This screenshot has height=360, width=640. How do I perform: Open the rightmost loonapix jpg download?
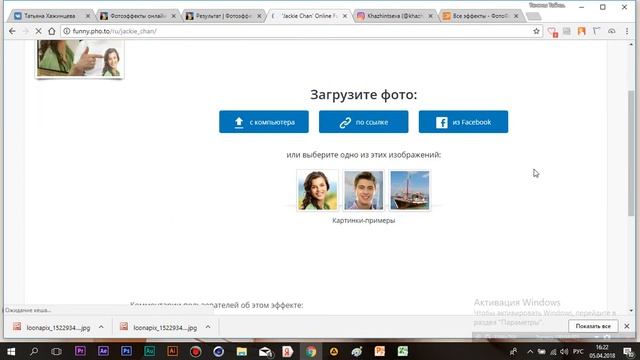[x=159, y=327]
